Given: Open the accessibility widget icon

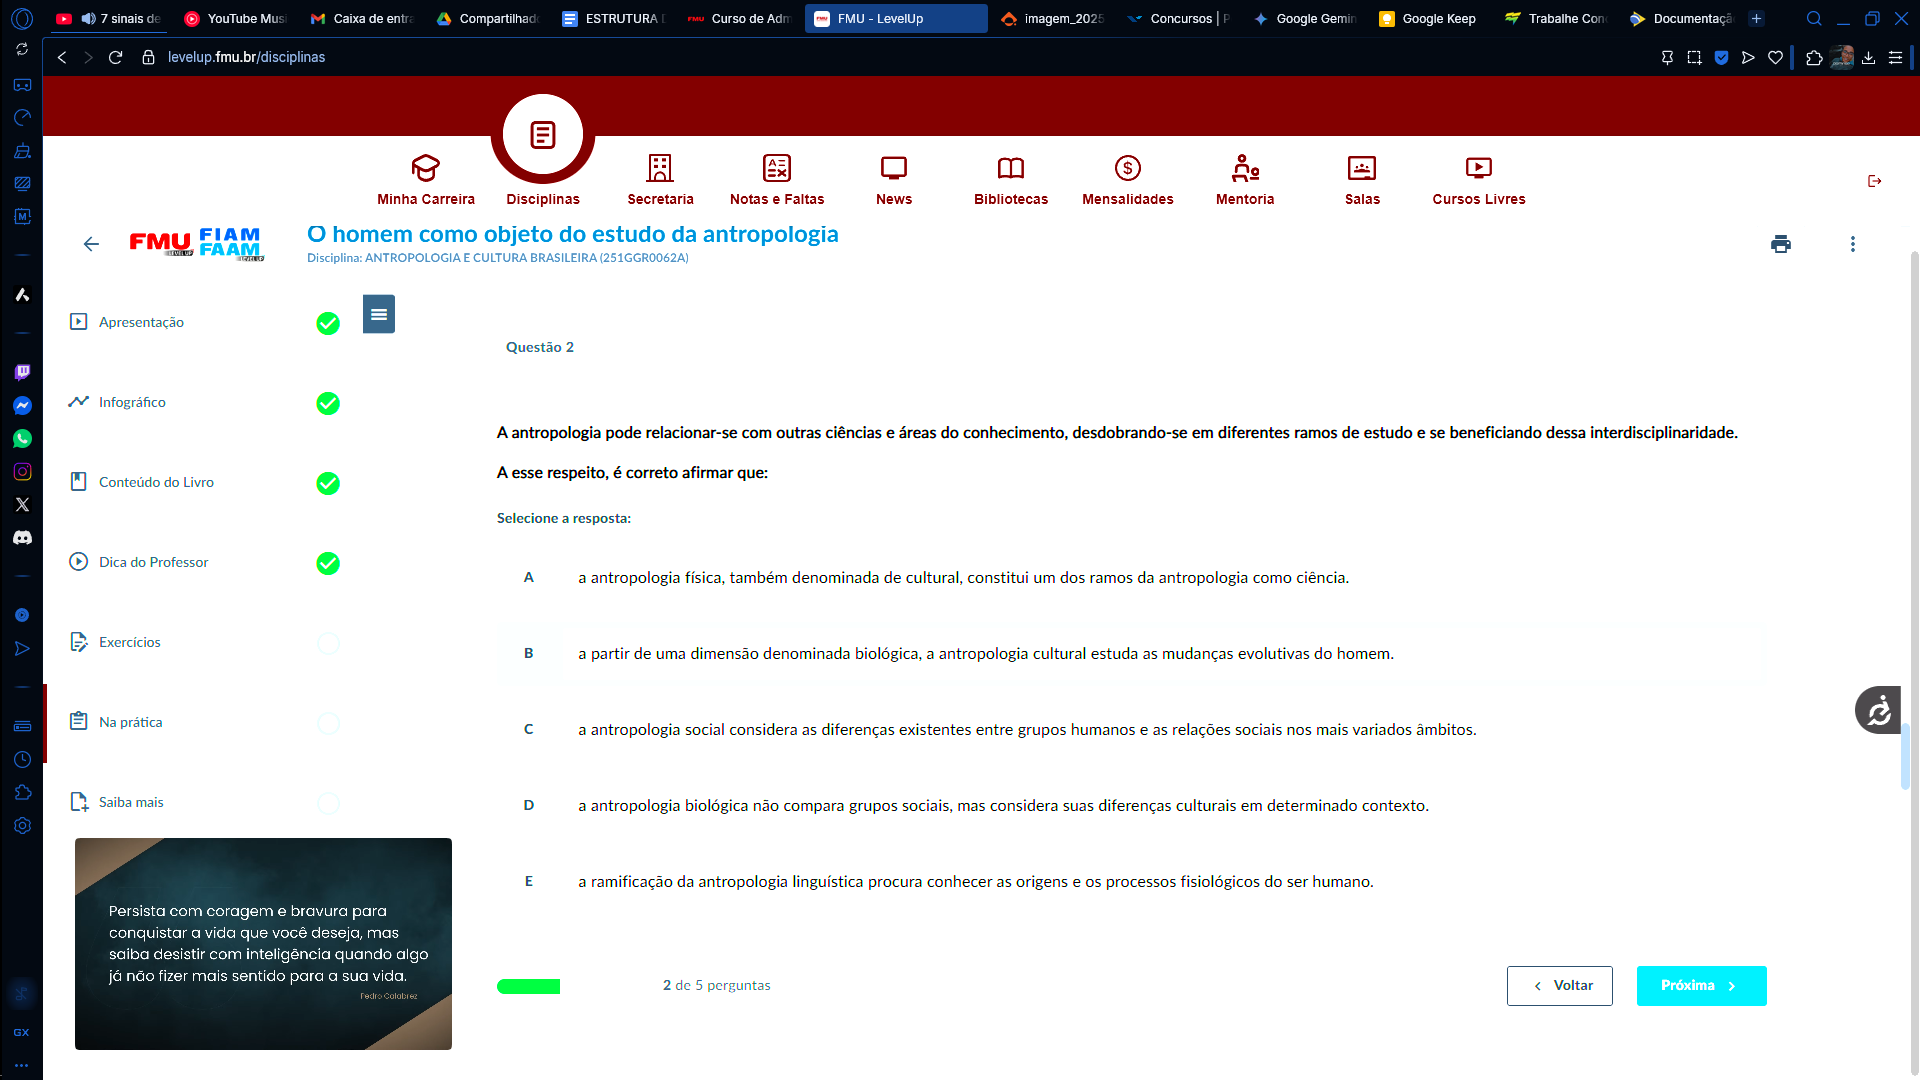Looking at the screenshot, I should (1878, 711).
